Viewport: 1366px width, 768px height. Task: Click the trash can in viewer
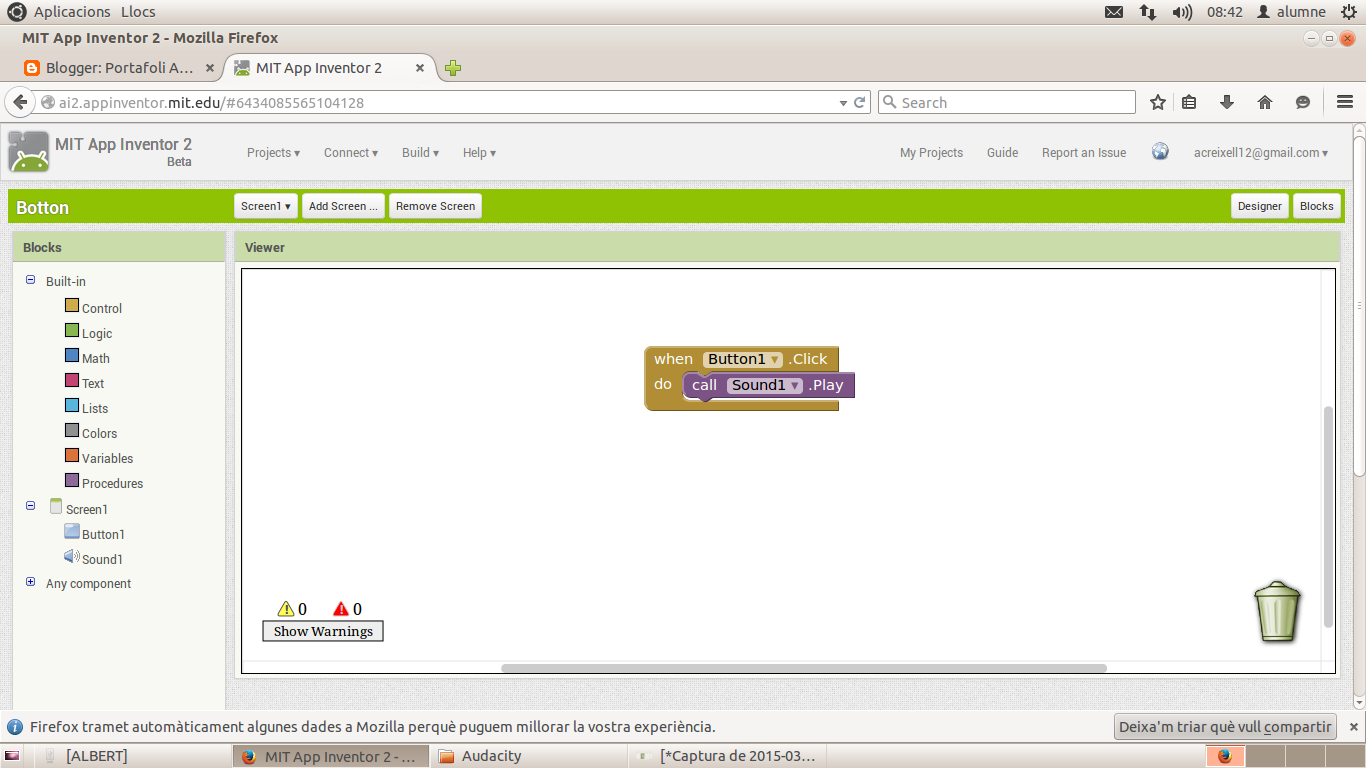click(x=1277, y=611)
